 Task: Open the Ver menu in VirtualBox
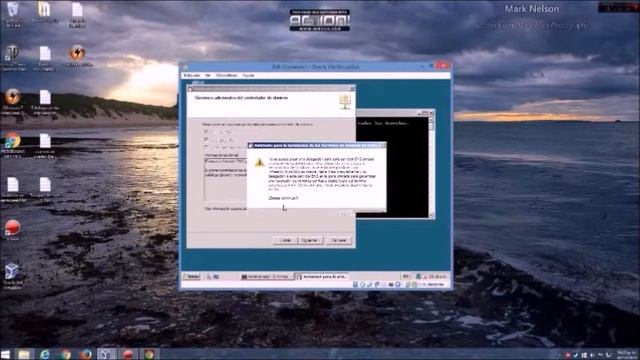coord(208,76)
